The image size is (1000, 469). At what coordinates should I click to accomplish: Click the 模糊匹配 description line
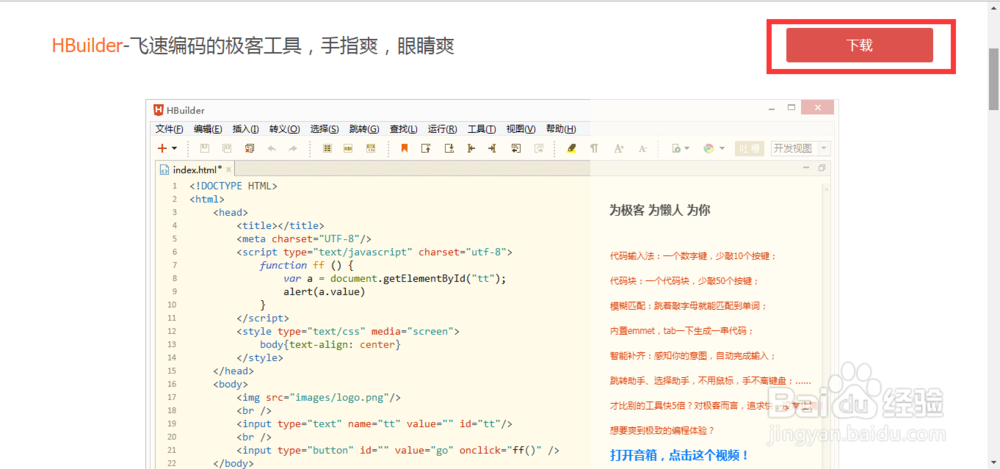coord(688,306)
